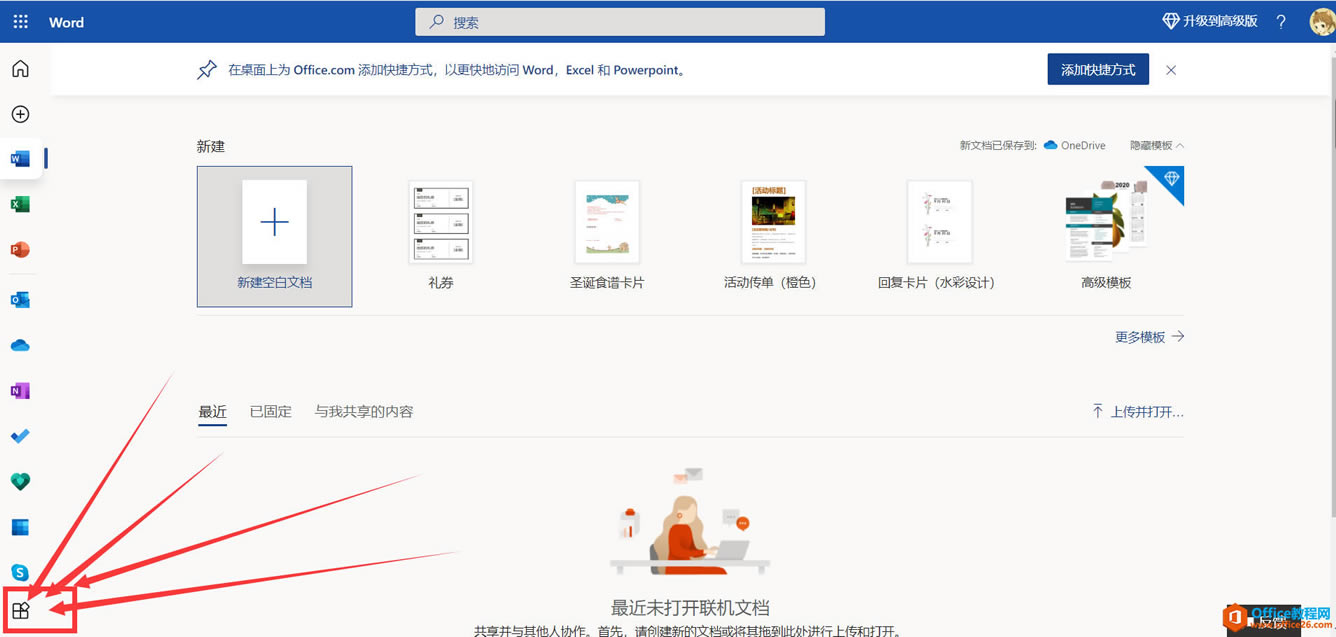Switch to the 最近 tab

tap(212, 411)
